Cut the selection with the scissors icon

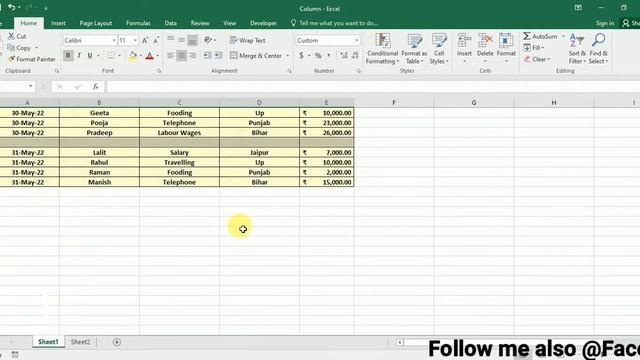(x=17, y=36)
